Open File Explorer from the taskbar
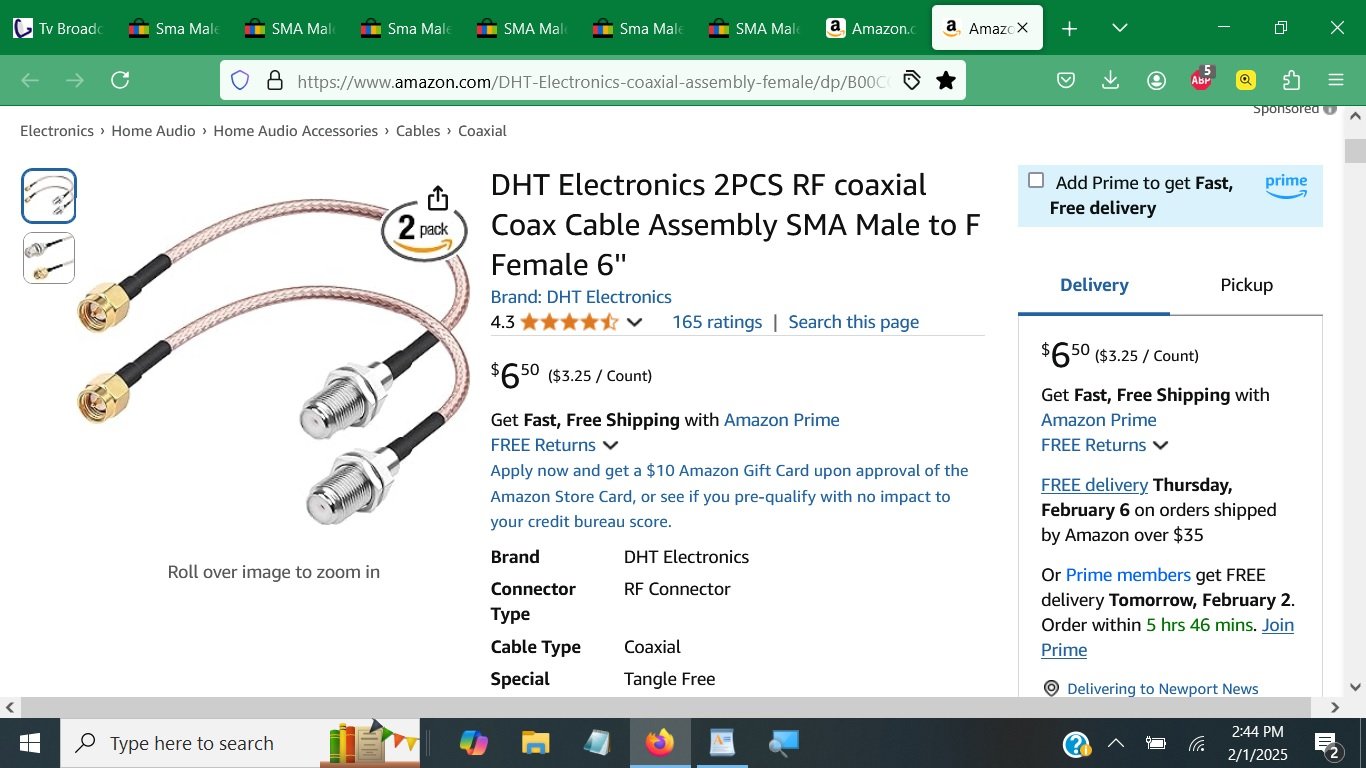1366x768 pixels. coord(536,743)
